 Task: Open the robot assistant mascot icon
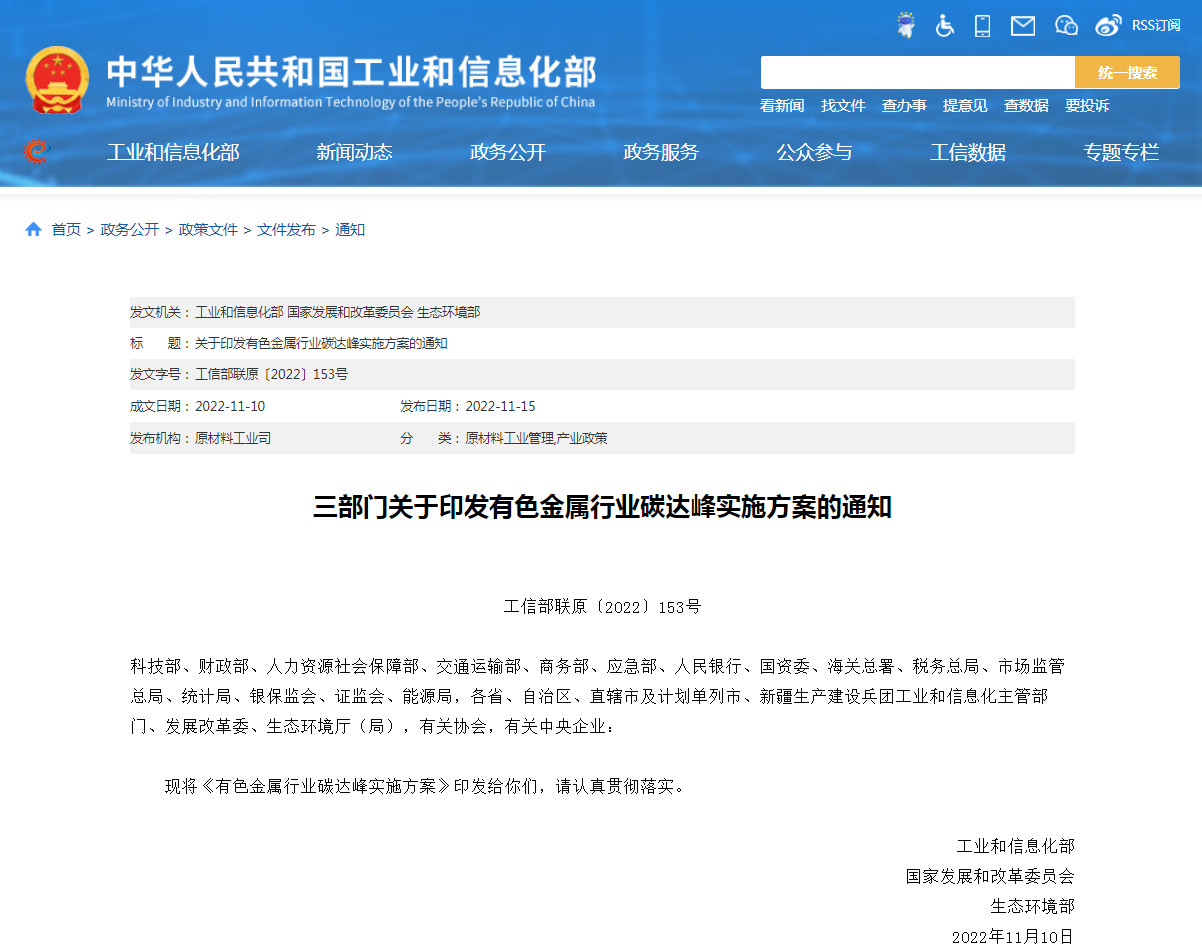[x=906, y=25]
